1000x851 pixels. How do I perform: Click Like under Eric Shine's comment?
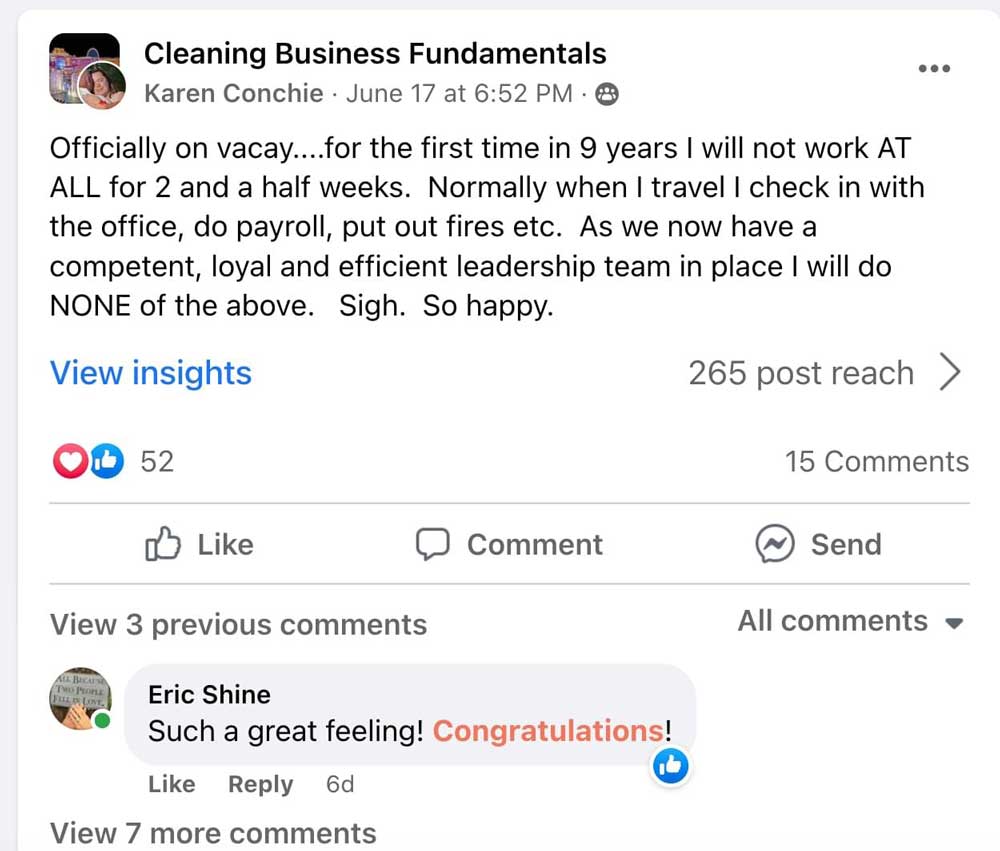(171, 785)
